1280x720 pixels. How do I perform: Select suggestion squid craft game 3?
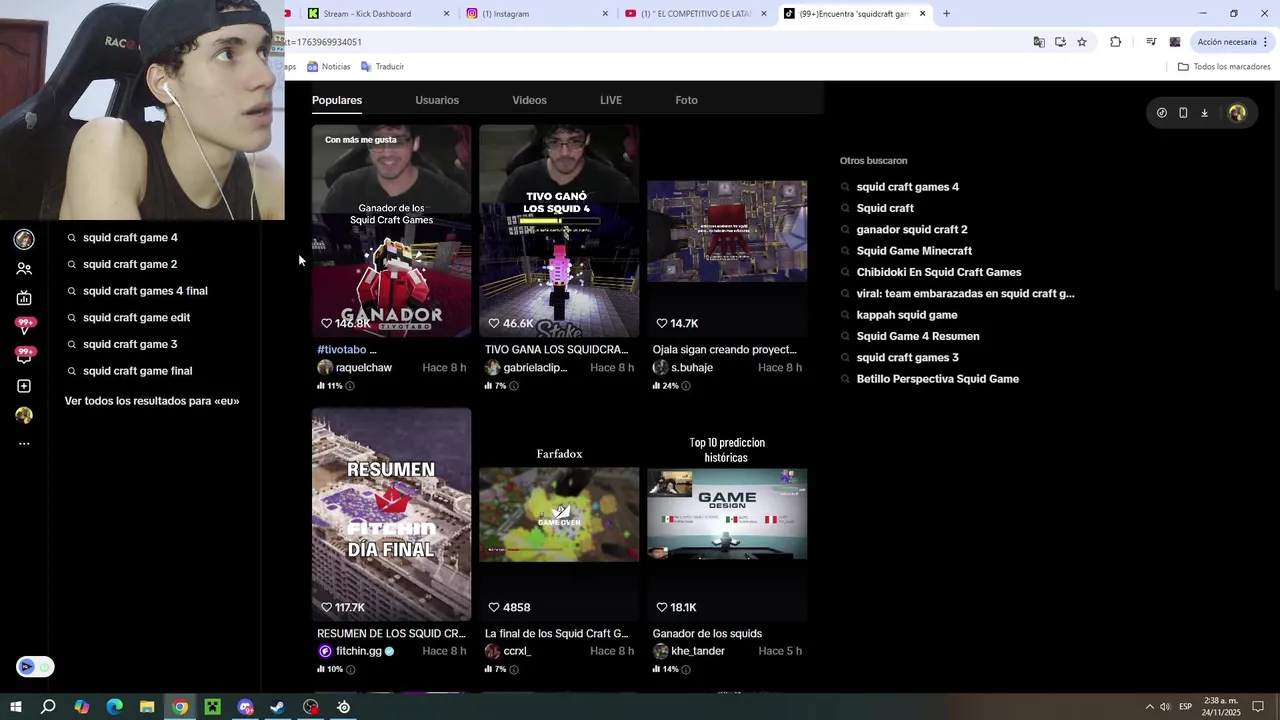tap(130, 344)
